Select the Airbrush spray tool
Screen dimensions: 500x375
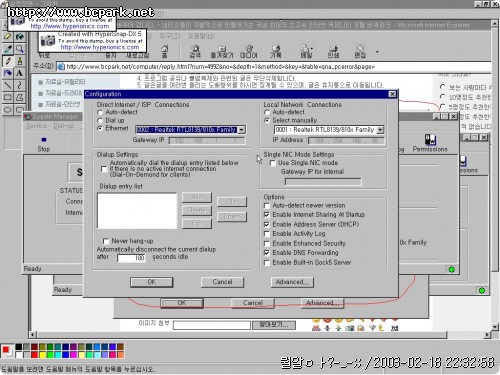[x=8, y=73]
